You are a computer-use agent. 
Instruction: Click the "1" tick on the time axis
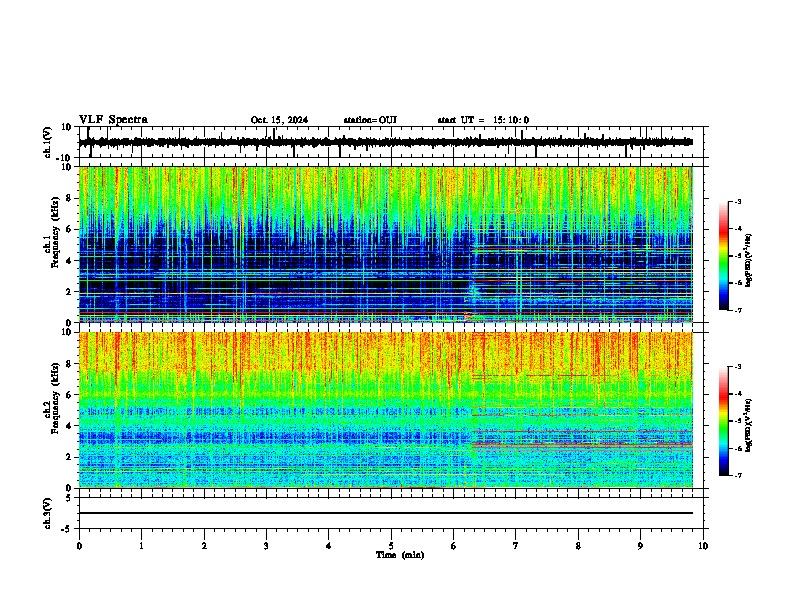141,546
